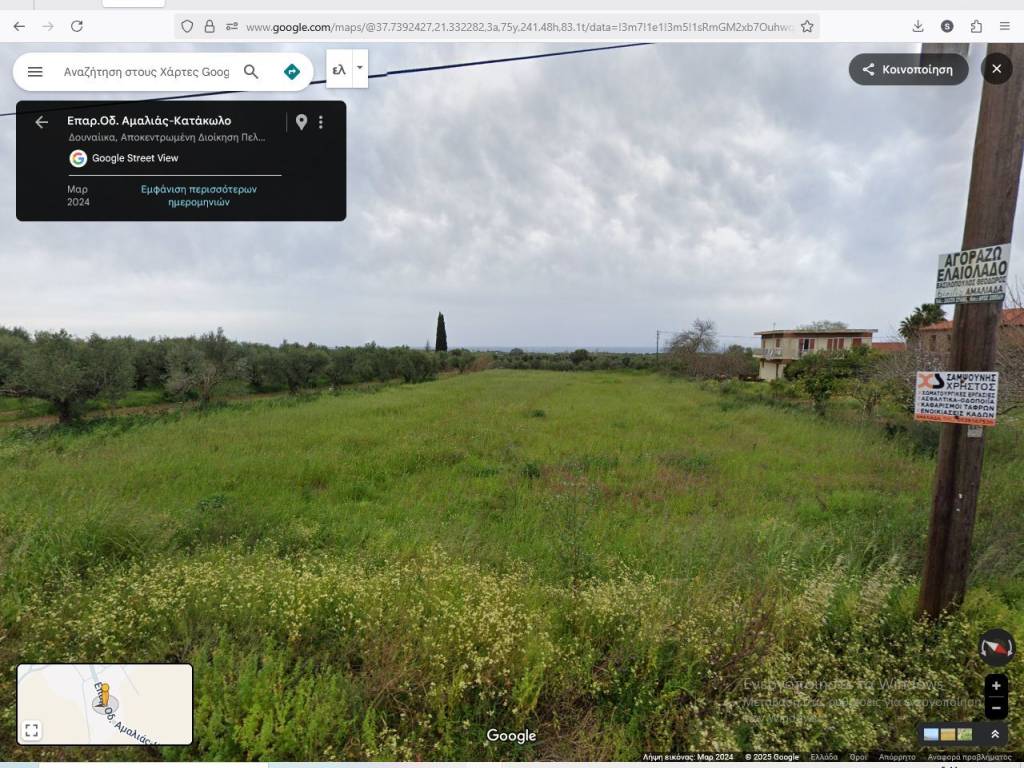Screen dimensions: 1024x768
Task: Expand the imagery strip with double chevron
Action: click(995, 734)
